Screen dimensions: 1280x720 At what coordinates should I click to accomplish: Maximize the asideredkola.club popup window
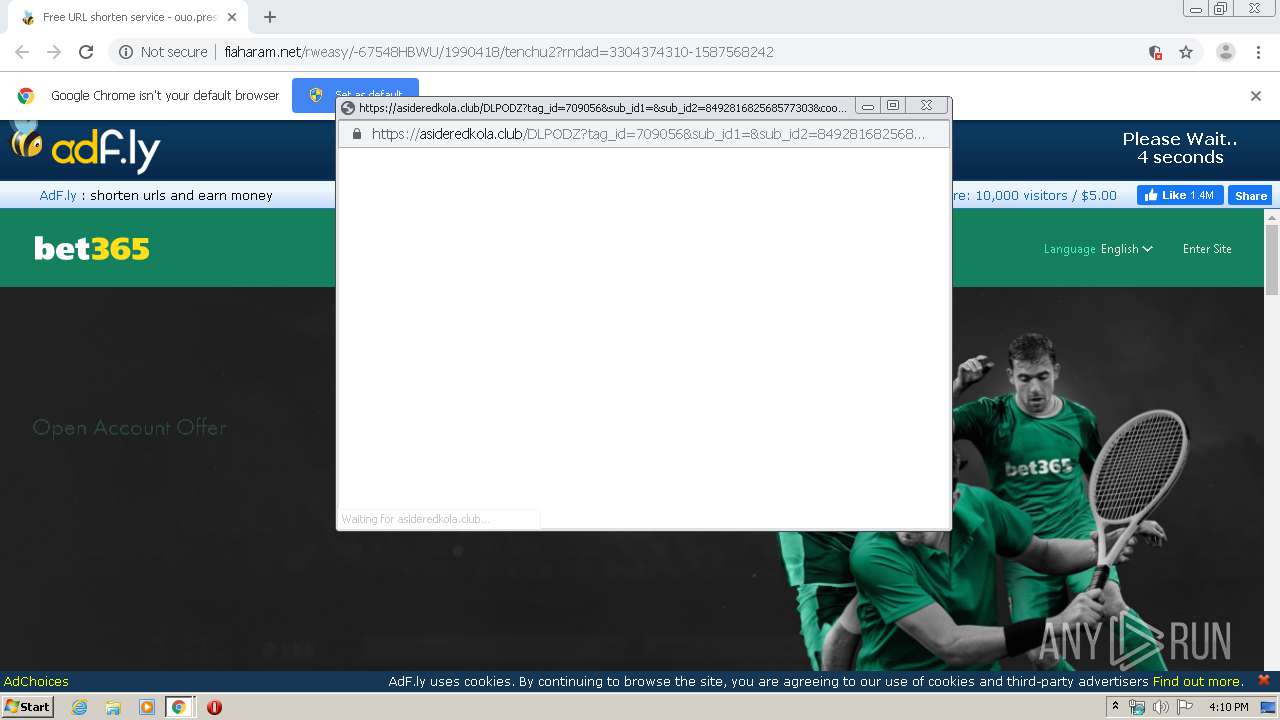[x=893, y=106]
